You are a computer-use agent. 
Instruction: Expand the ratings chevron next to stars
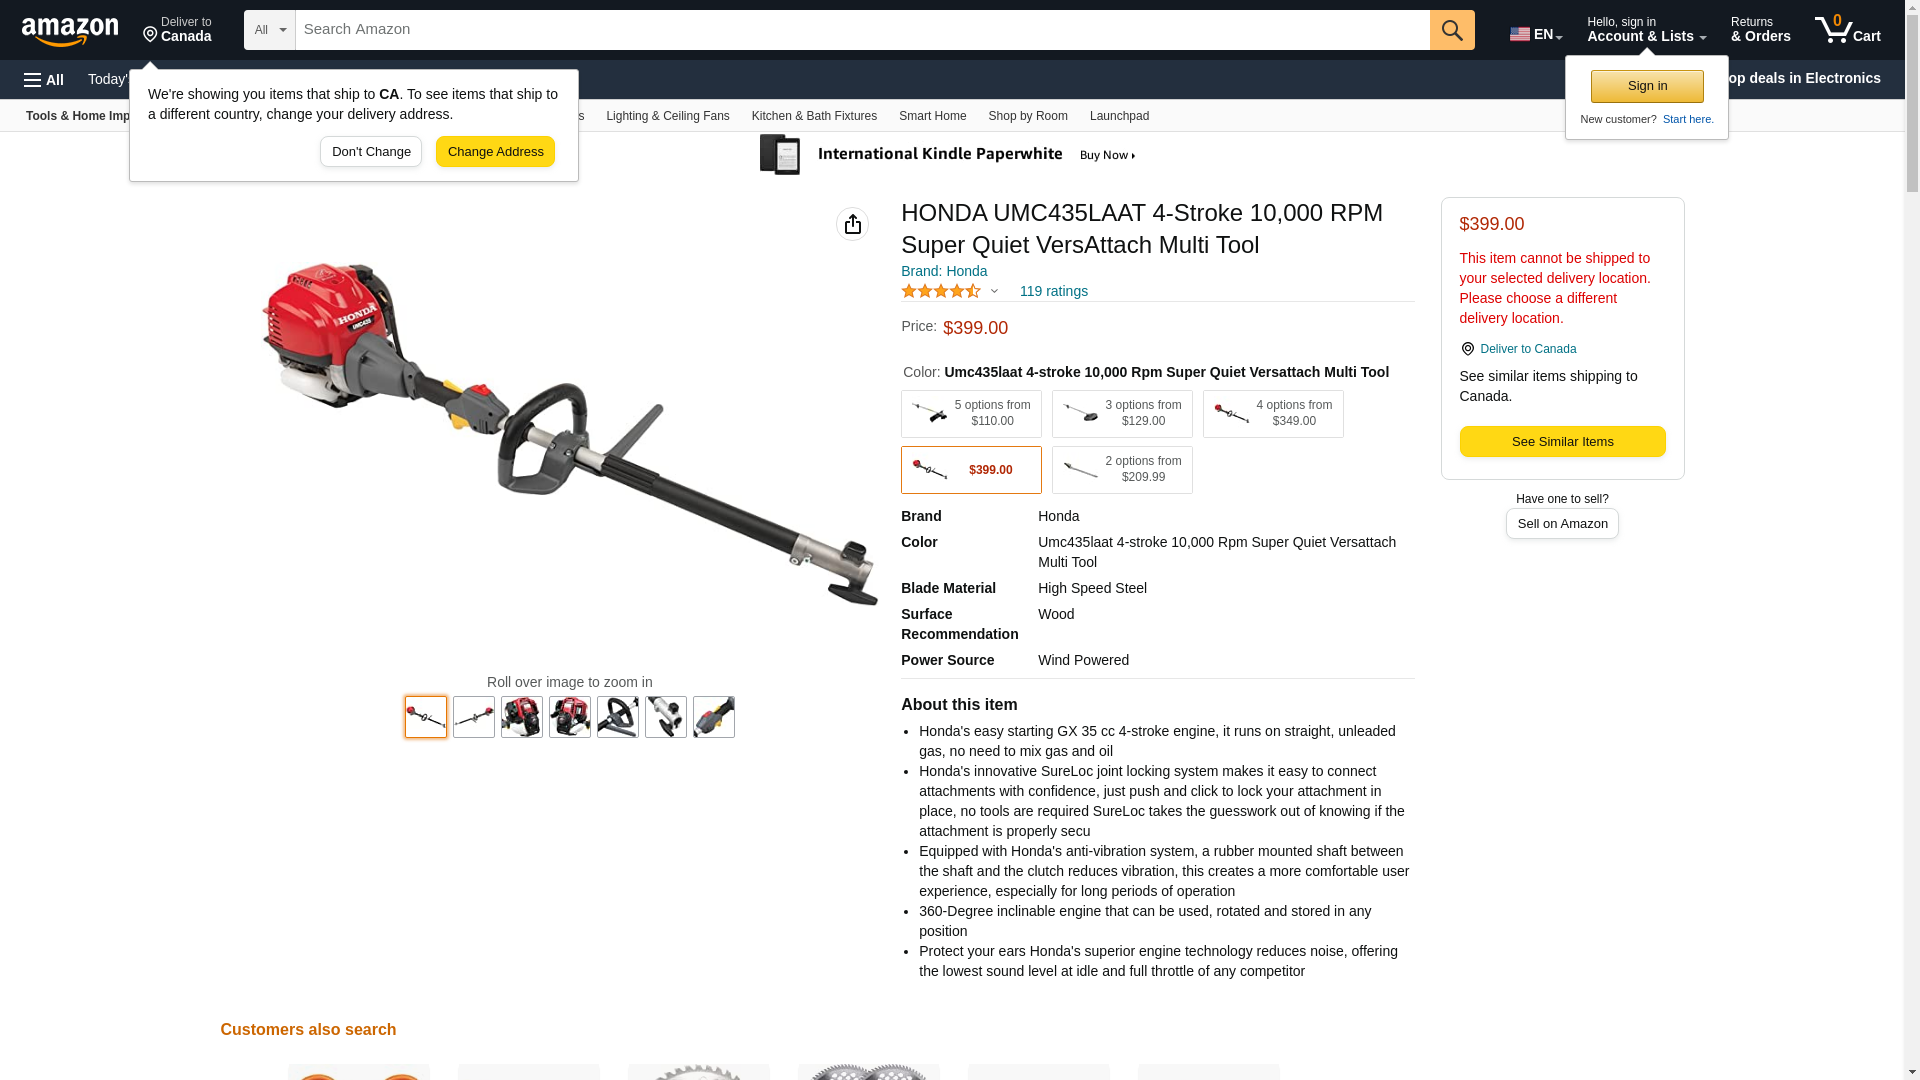[994, 291]
